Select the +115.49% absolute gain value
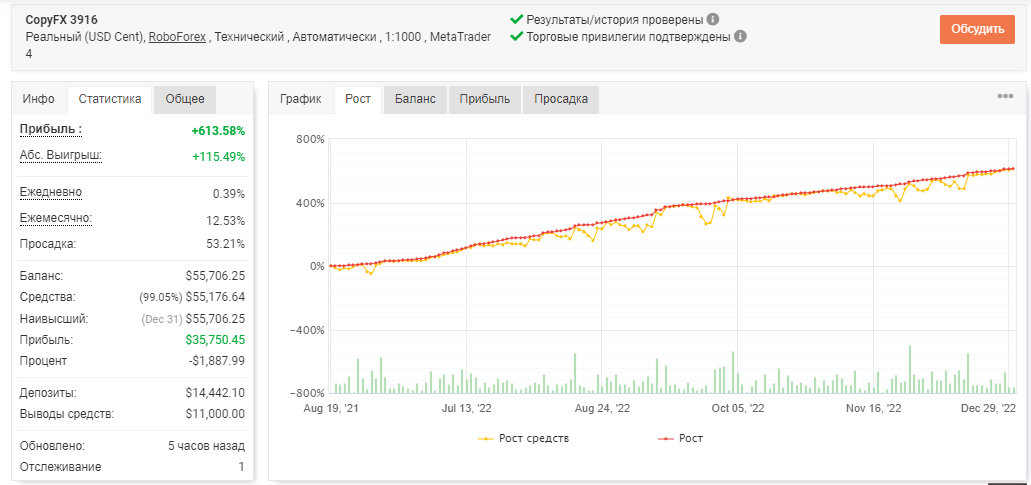Viewport: 1031px width, 485px height. (x=218, y=157)
